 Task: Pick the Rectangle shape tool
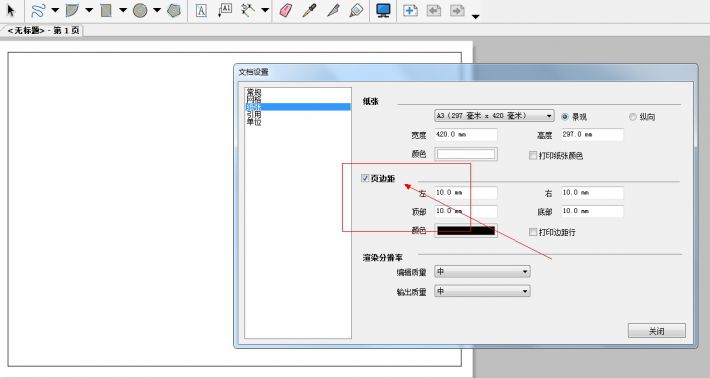pyautogui.click(x=106, y=10)
